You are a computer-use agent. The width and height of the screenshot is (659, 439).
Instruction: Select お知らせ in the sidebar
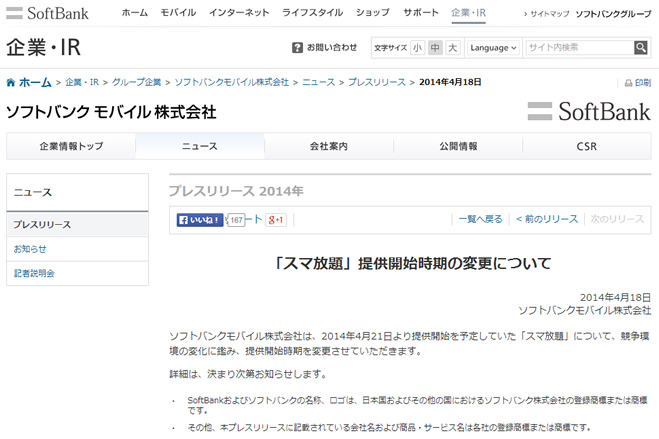click(x=77, y=249)
